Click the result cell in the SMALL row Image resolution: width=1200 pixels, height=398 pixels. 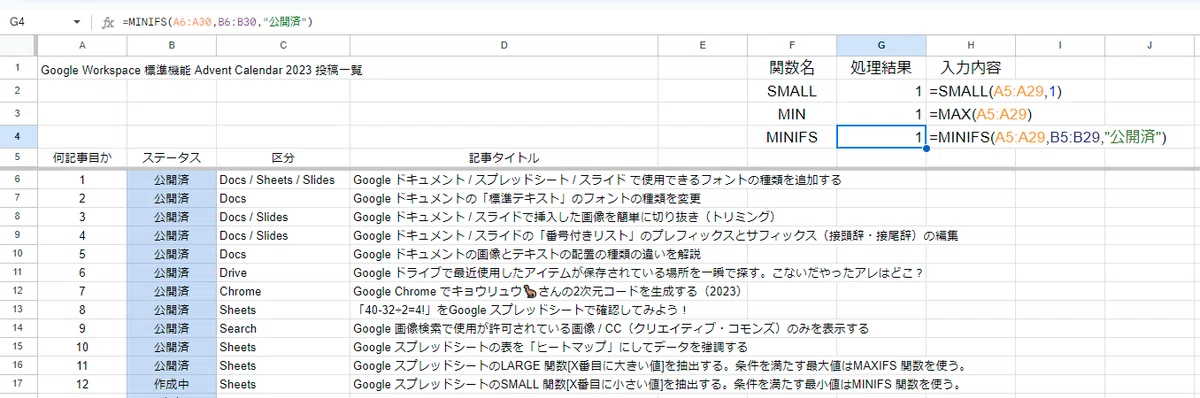tap(881, 91)
